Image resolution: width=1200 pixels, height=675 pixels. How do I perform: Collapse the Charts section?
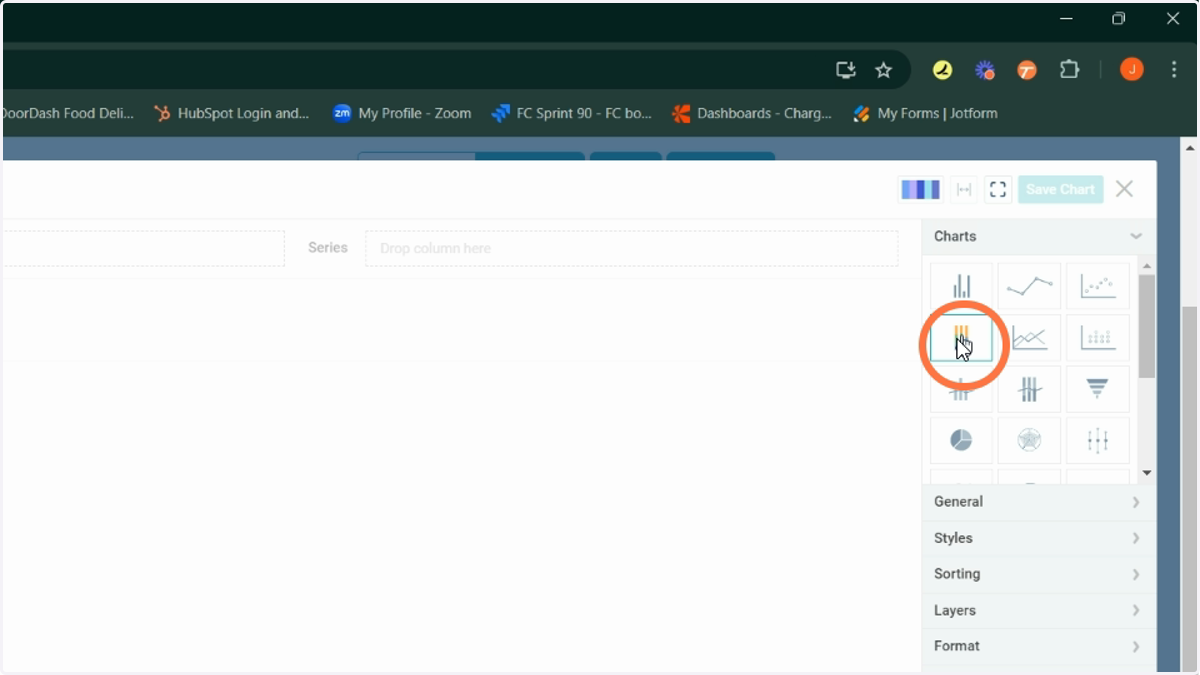click(1038, 236)
